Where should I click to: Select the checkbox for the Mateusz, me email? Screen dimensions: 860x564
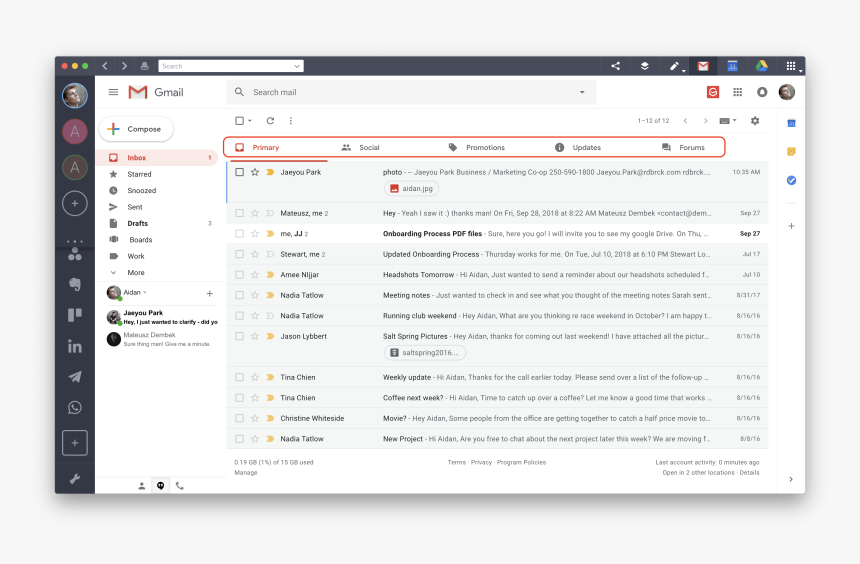pos(240,213)
